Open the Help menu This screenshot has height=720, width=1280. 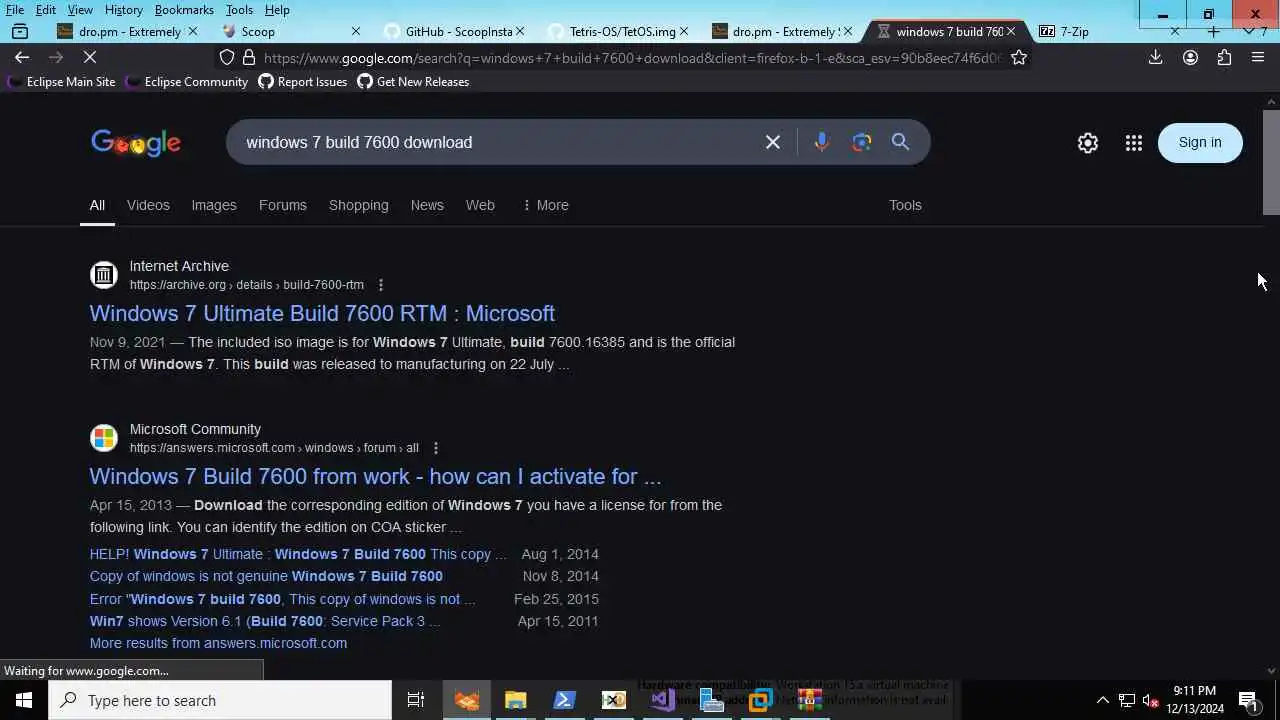(277, 10)
